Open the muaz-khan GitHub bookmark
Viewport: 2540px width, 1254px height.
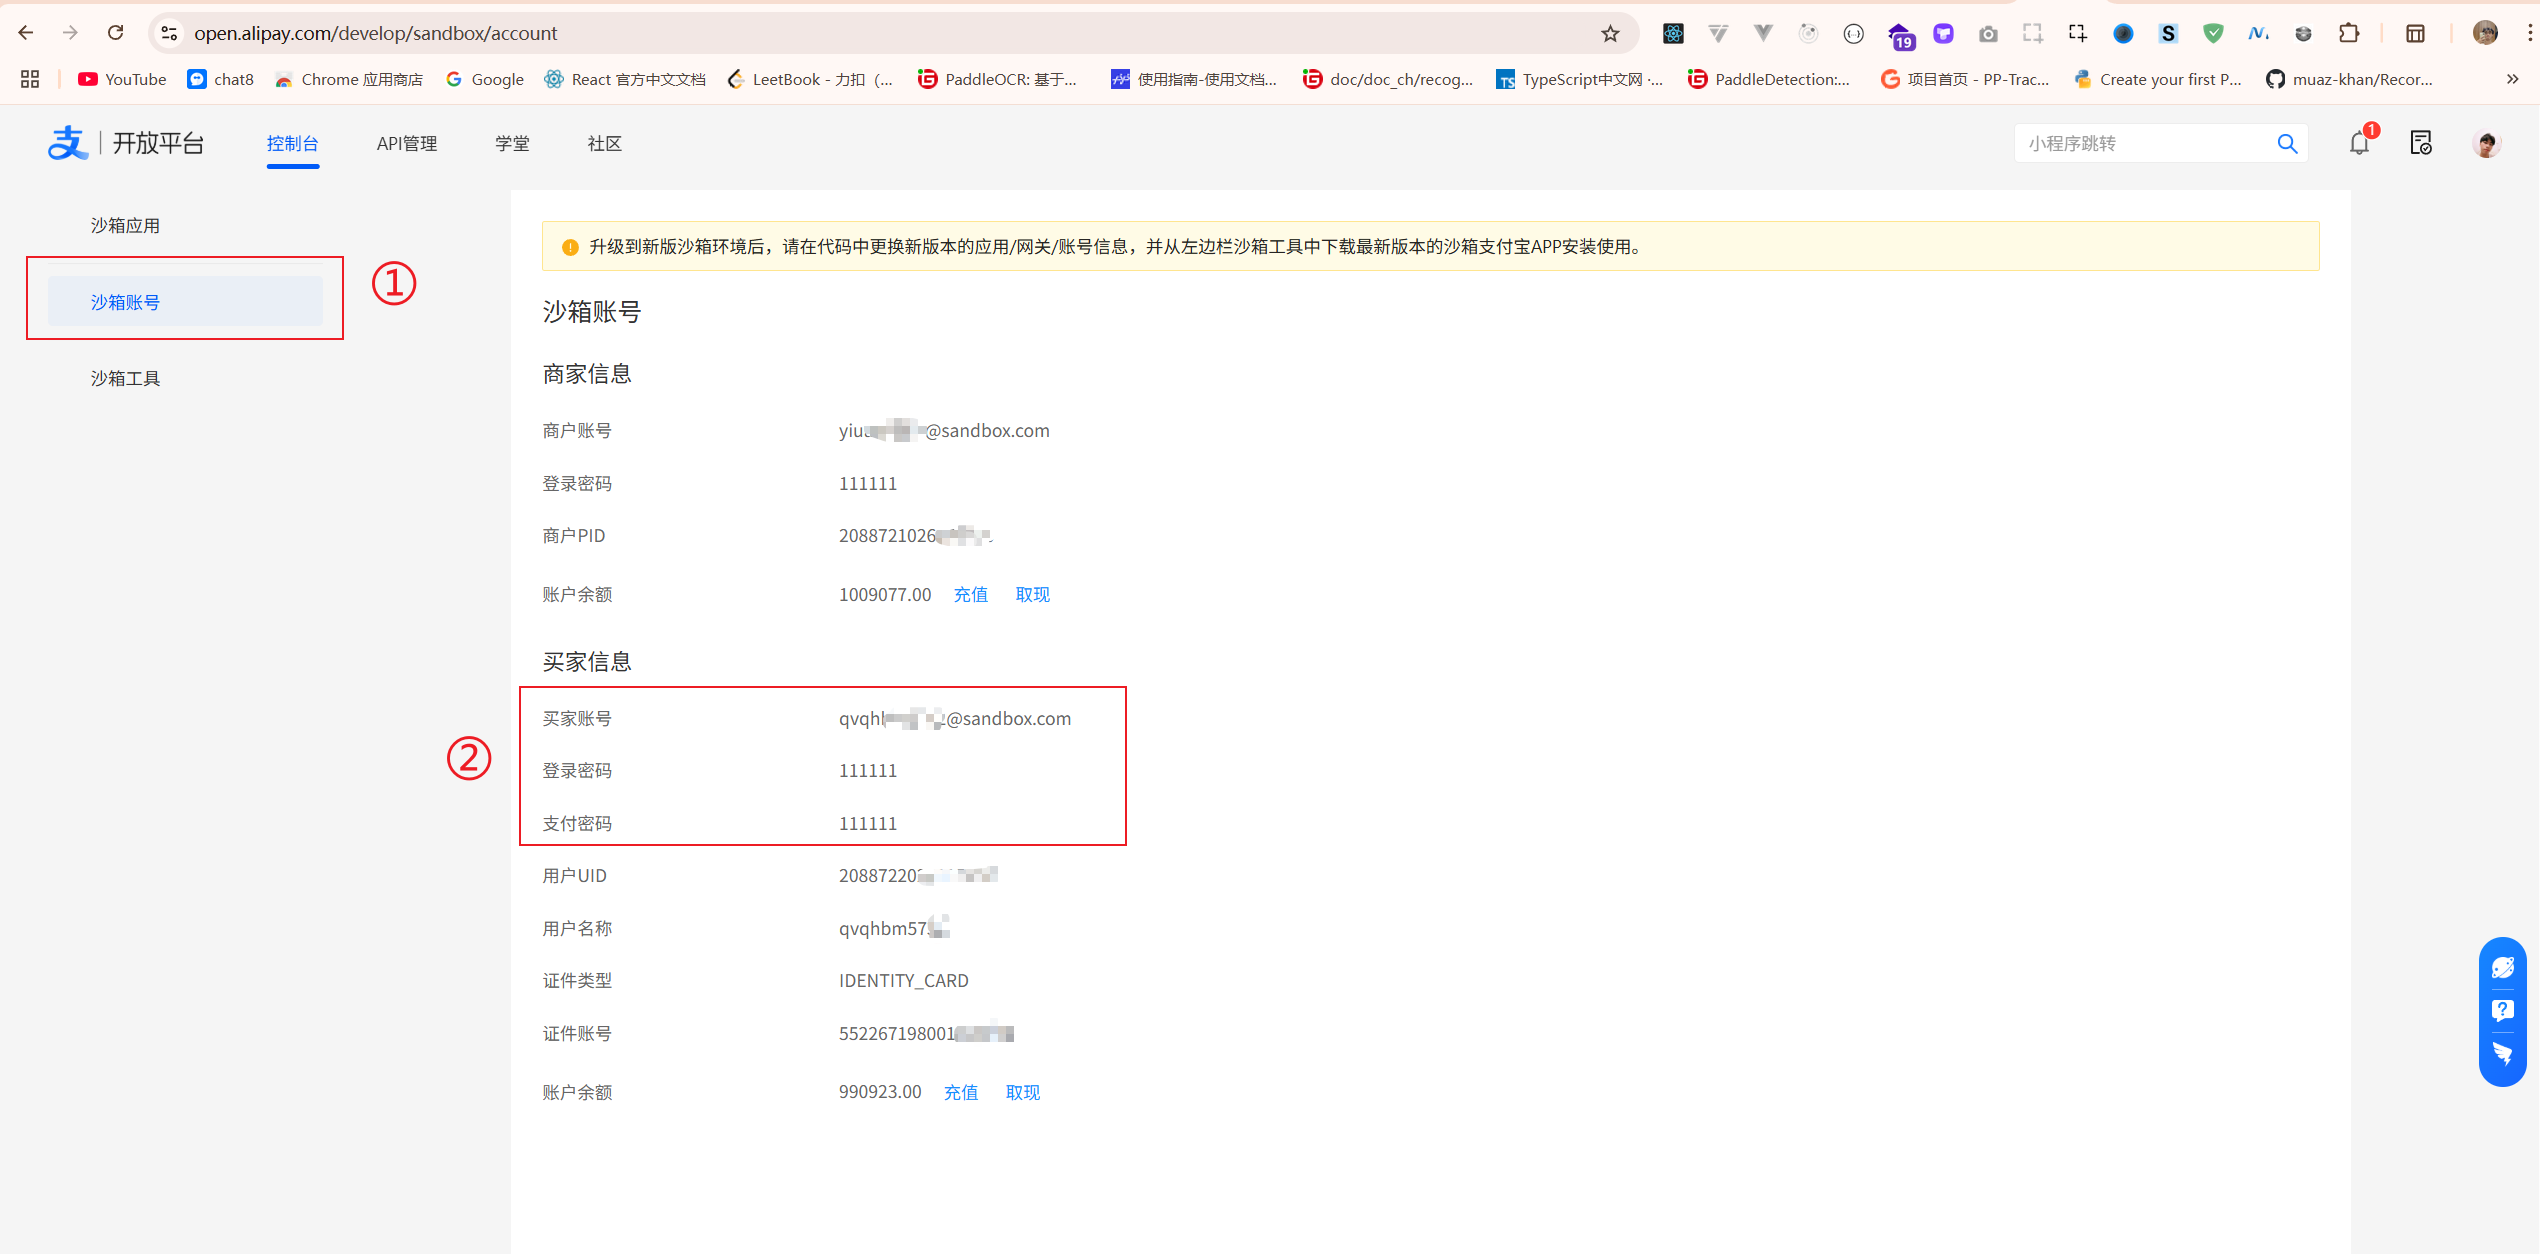[x=2349, y=79]
